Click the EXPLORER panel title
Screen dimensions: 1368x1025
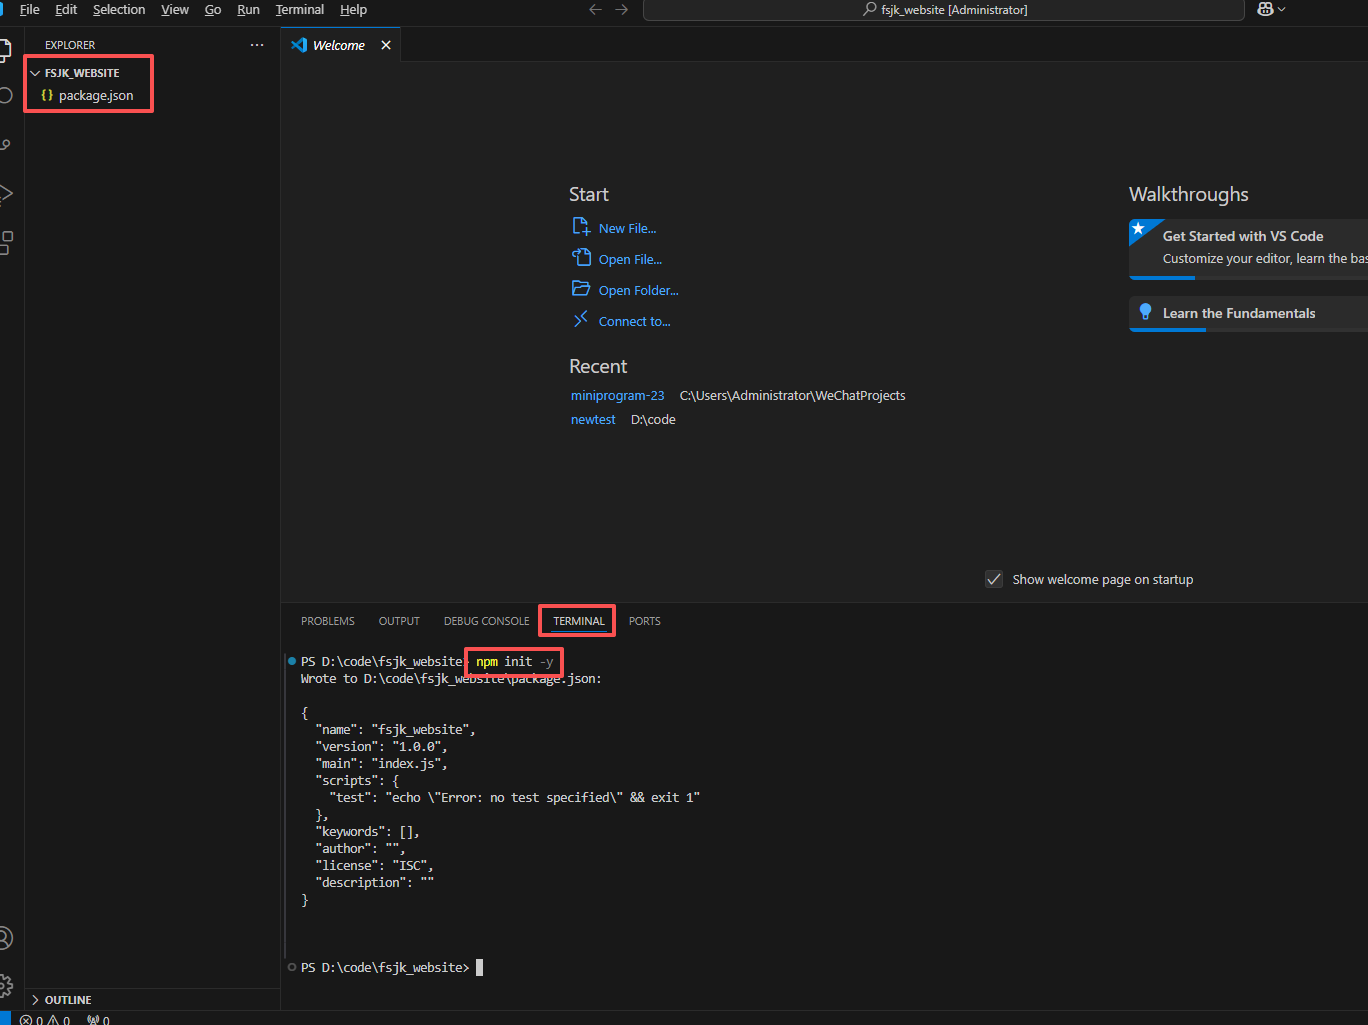pyautogui.click(x=70, y=45)
